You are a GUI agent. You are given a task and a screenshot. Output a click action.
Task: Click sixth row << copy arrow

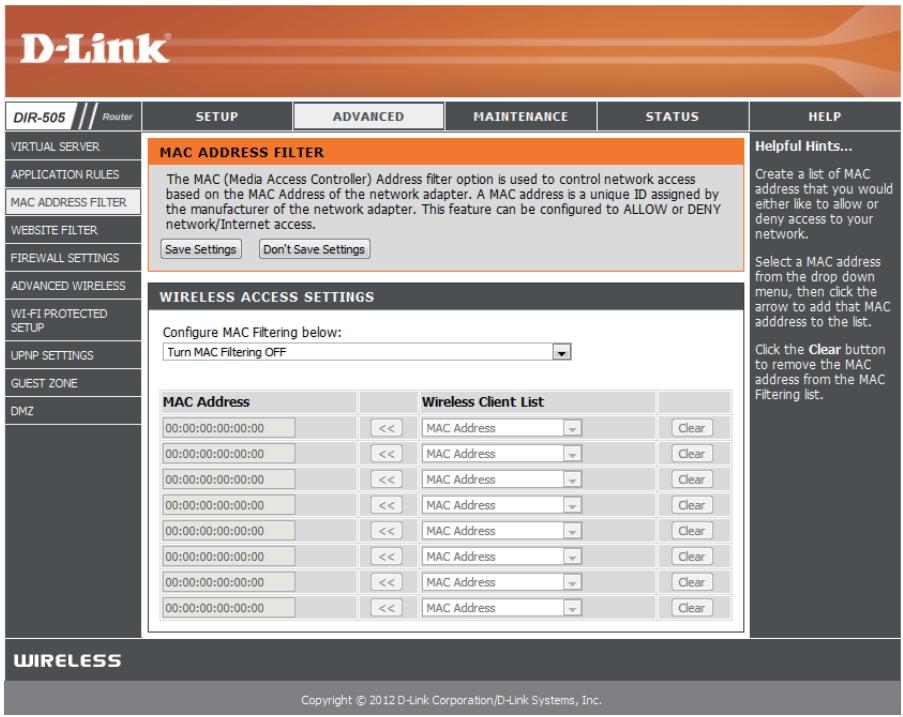386,556
